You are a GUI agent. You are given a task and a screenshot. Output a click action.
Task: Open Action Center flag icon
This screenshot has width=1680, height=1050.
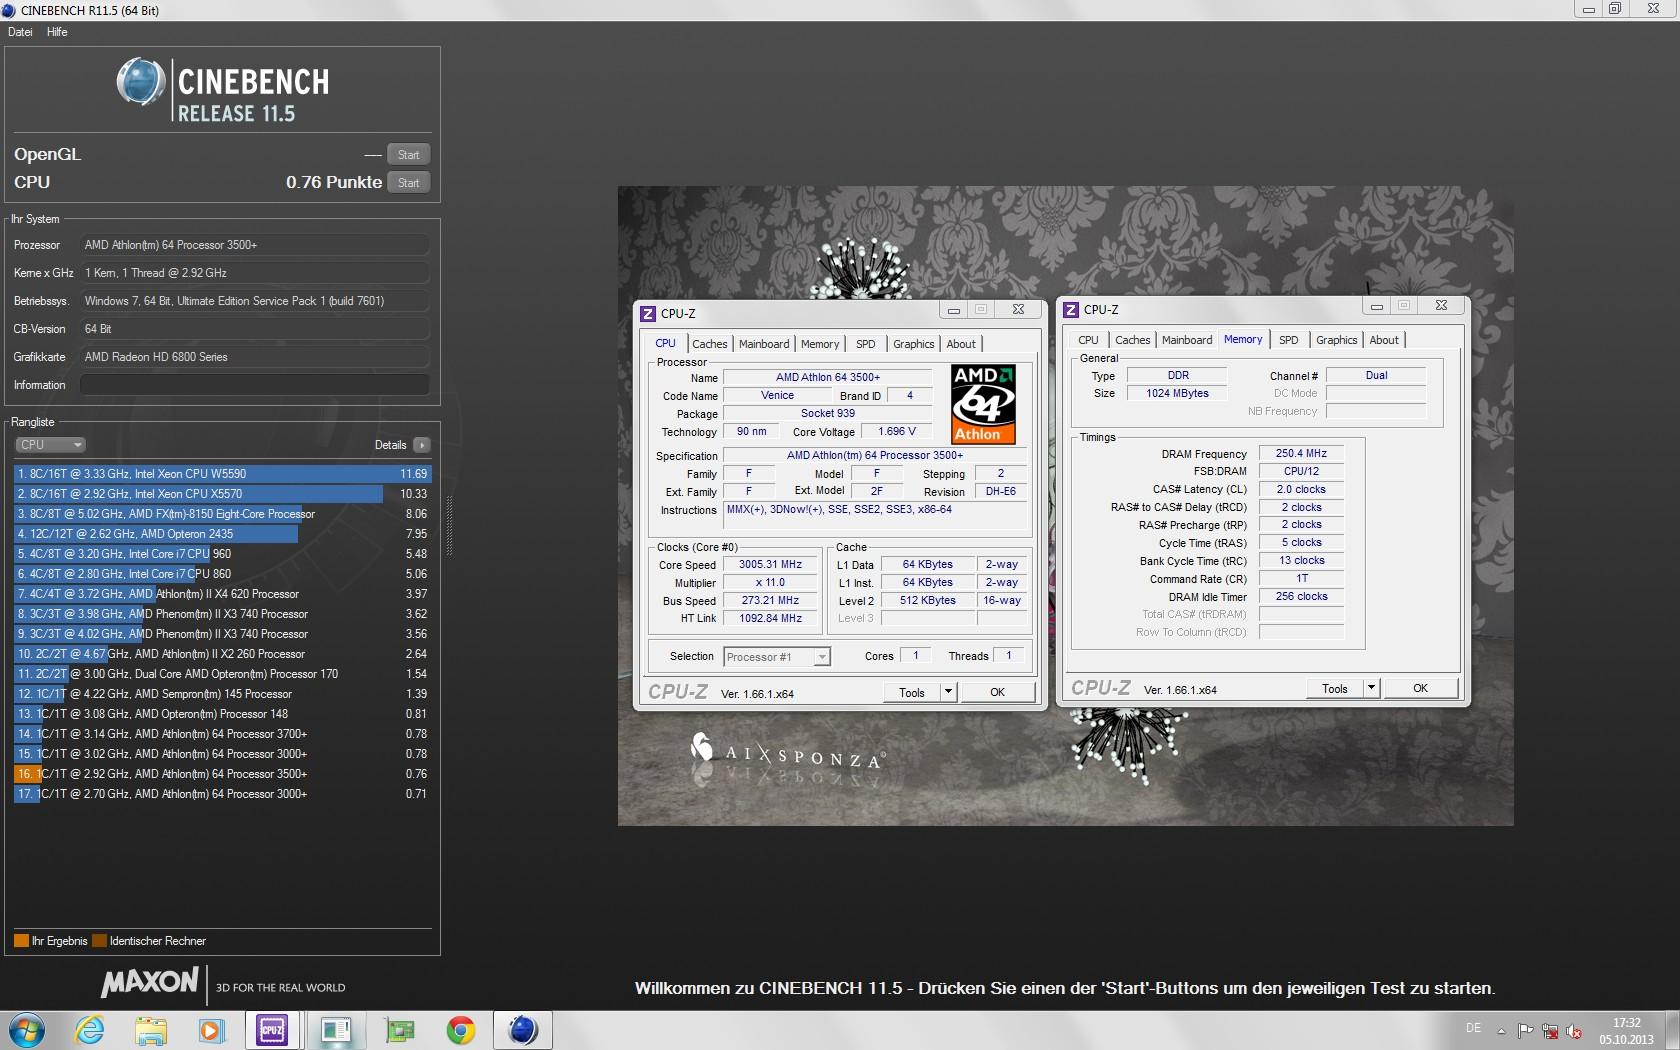coord(1525,1030)
